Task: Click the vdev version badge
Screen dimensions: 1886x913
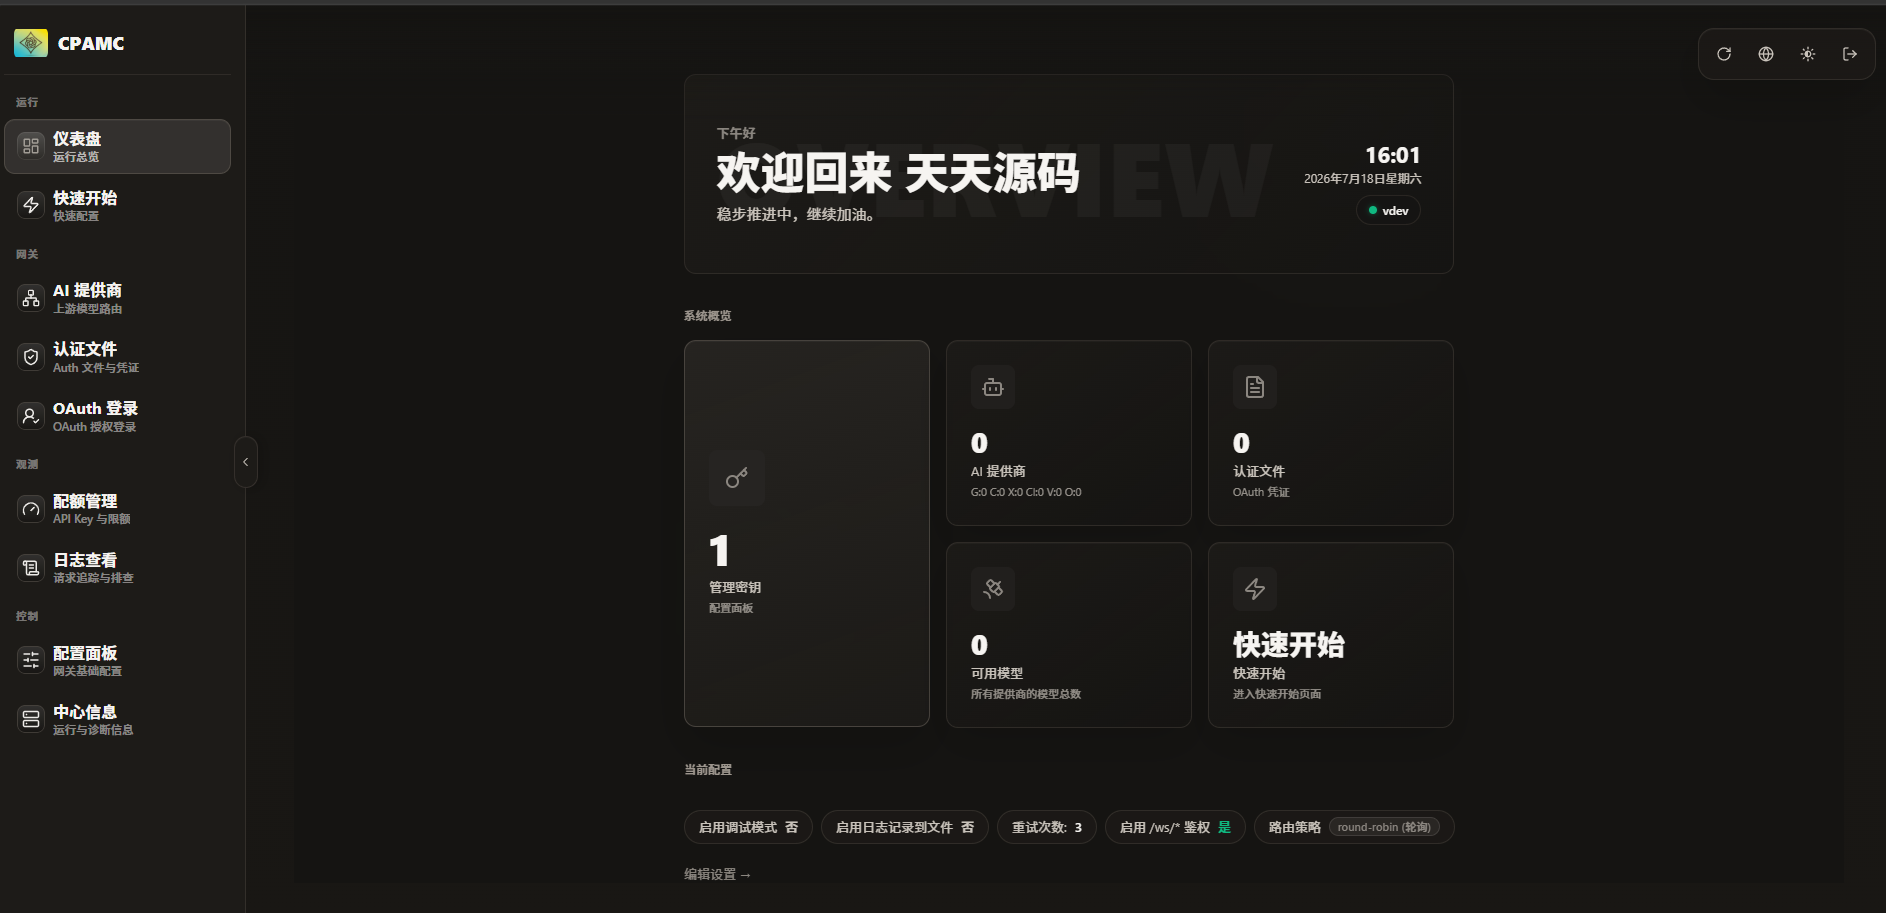Action: coord(1388,211)
